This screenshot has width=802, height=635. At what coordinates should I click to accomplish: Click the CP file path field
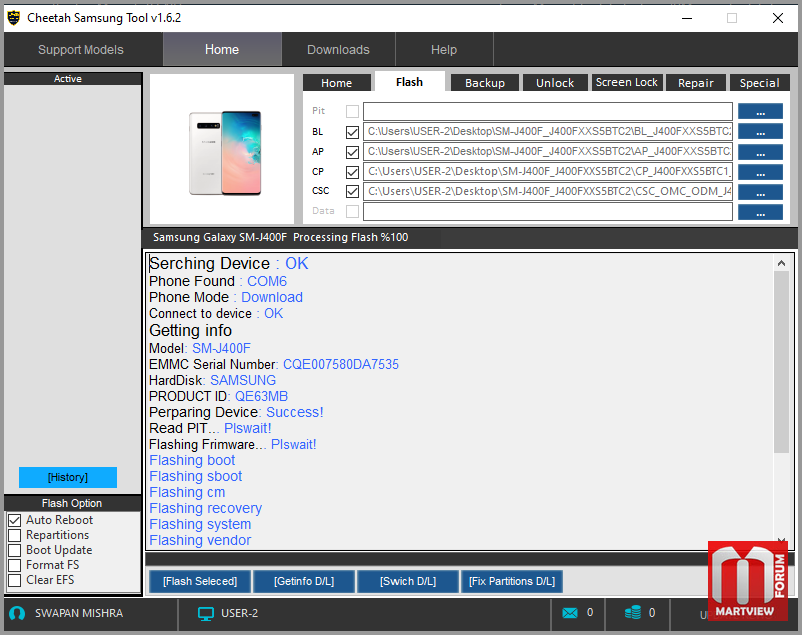[548, 171]
